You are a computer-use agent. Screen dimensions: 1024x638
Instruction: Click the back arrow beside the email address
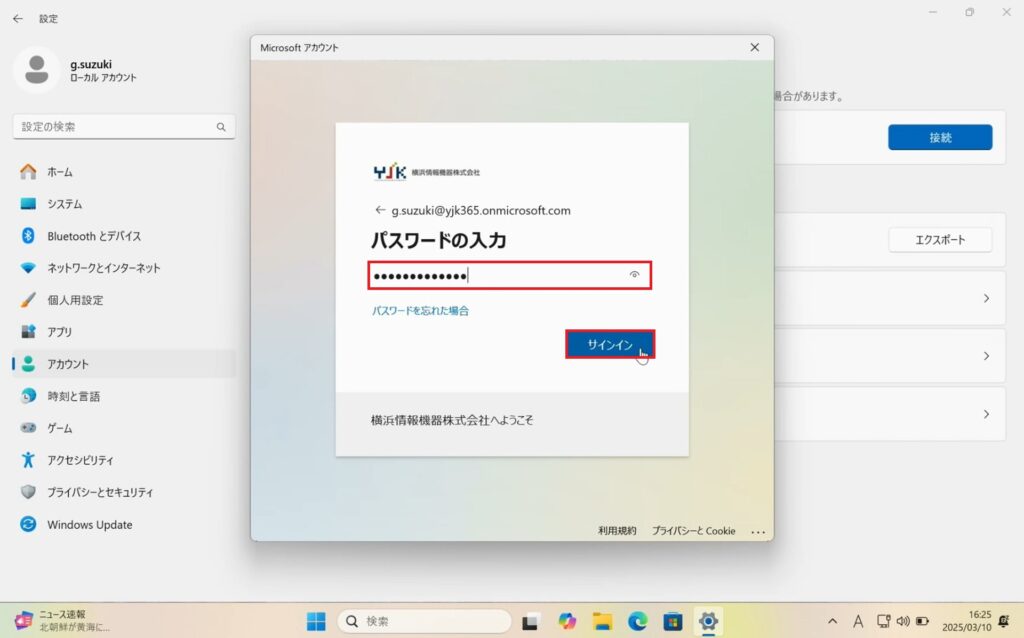380,210
